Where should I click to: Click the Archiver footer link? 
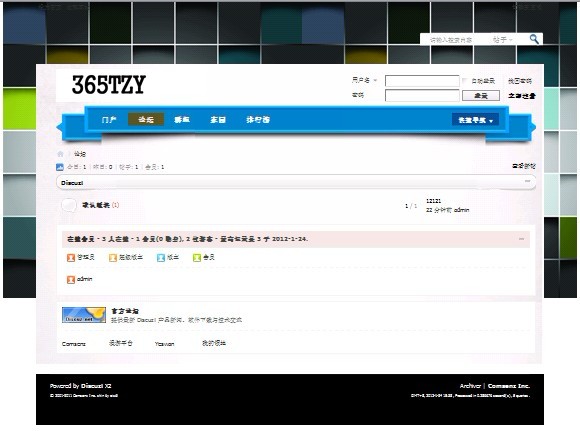click(470, 386)
